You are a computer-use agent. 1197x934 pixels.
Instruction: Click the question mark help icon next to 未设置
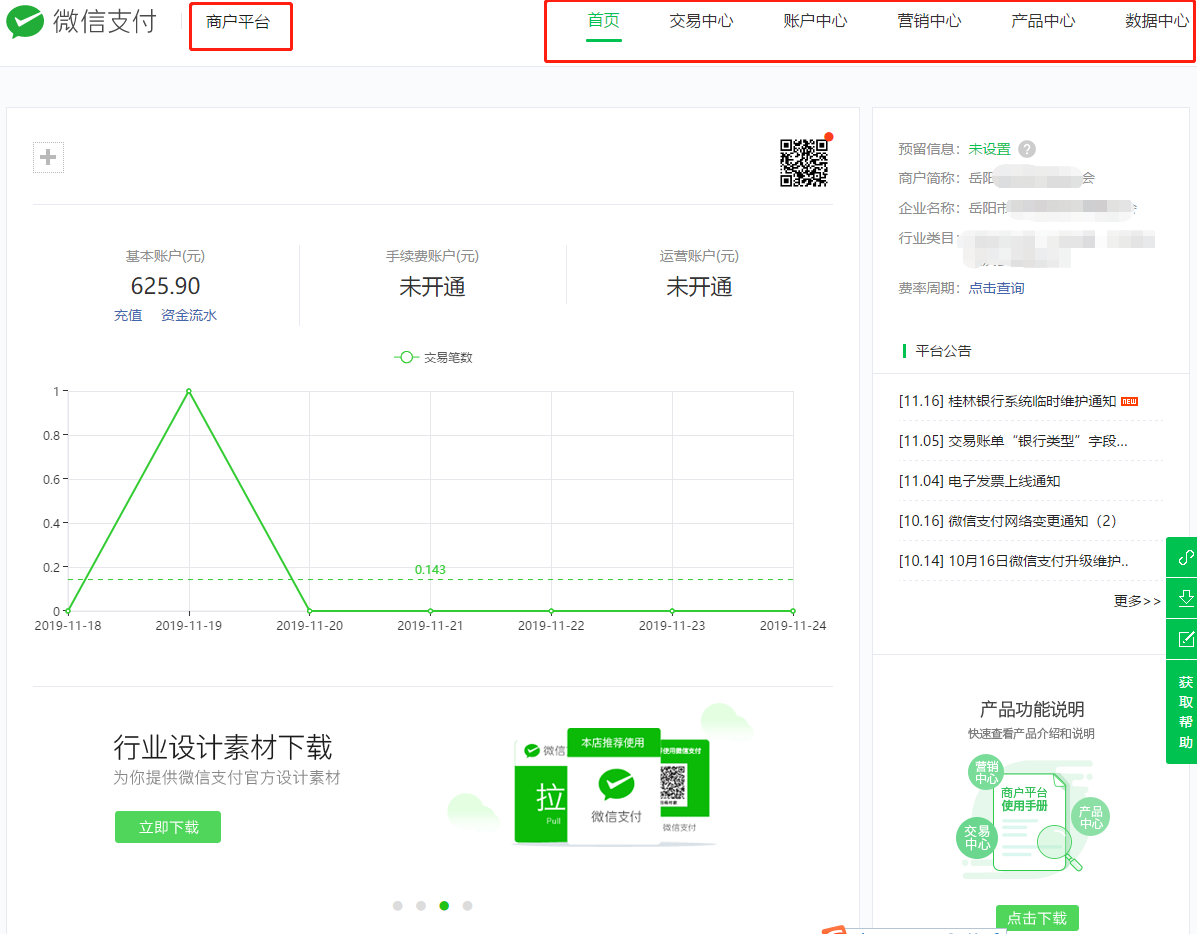pyautogui.click(x=1028, y=149)
